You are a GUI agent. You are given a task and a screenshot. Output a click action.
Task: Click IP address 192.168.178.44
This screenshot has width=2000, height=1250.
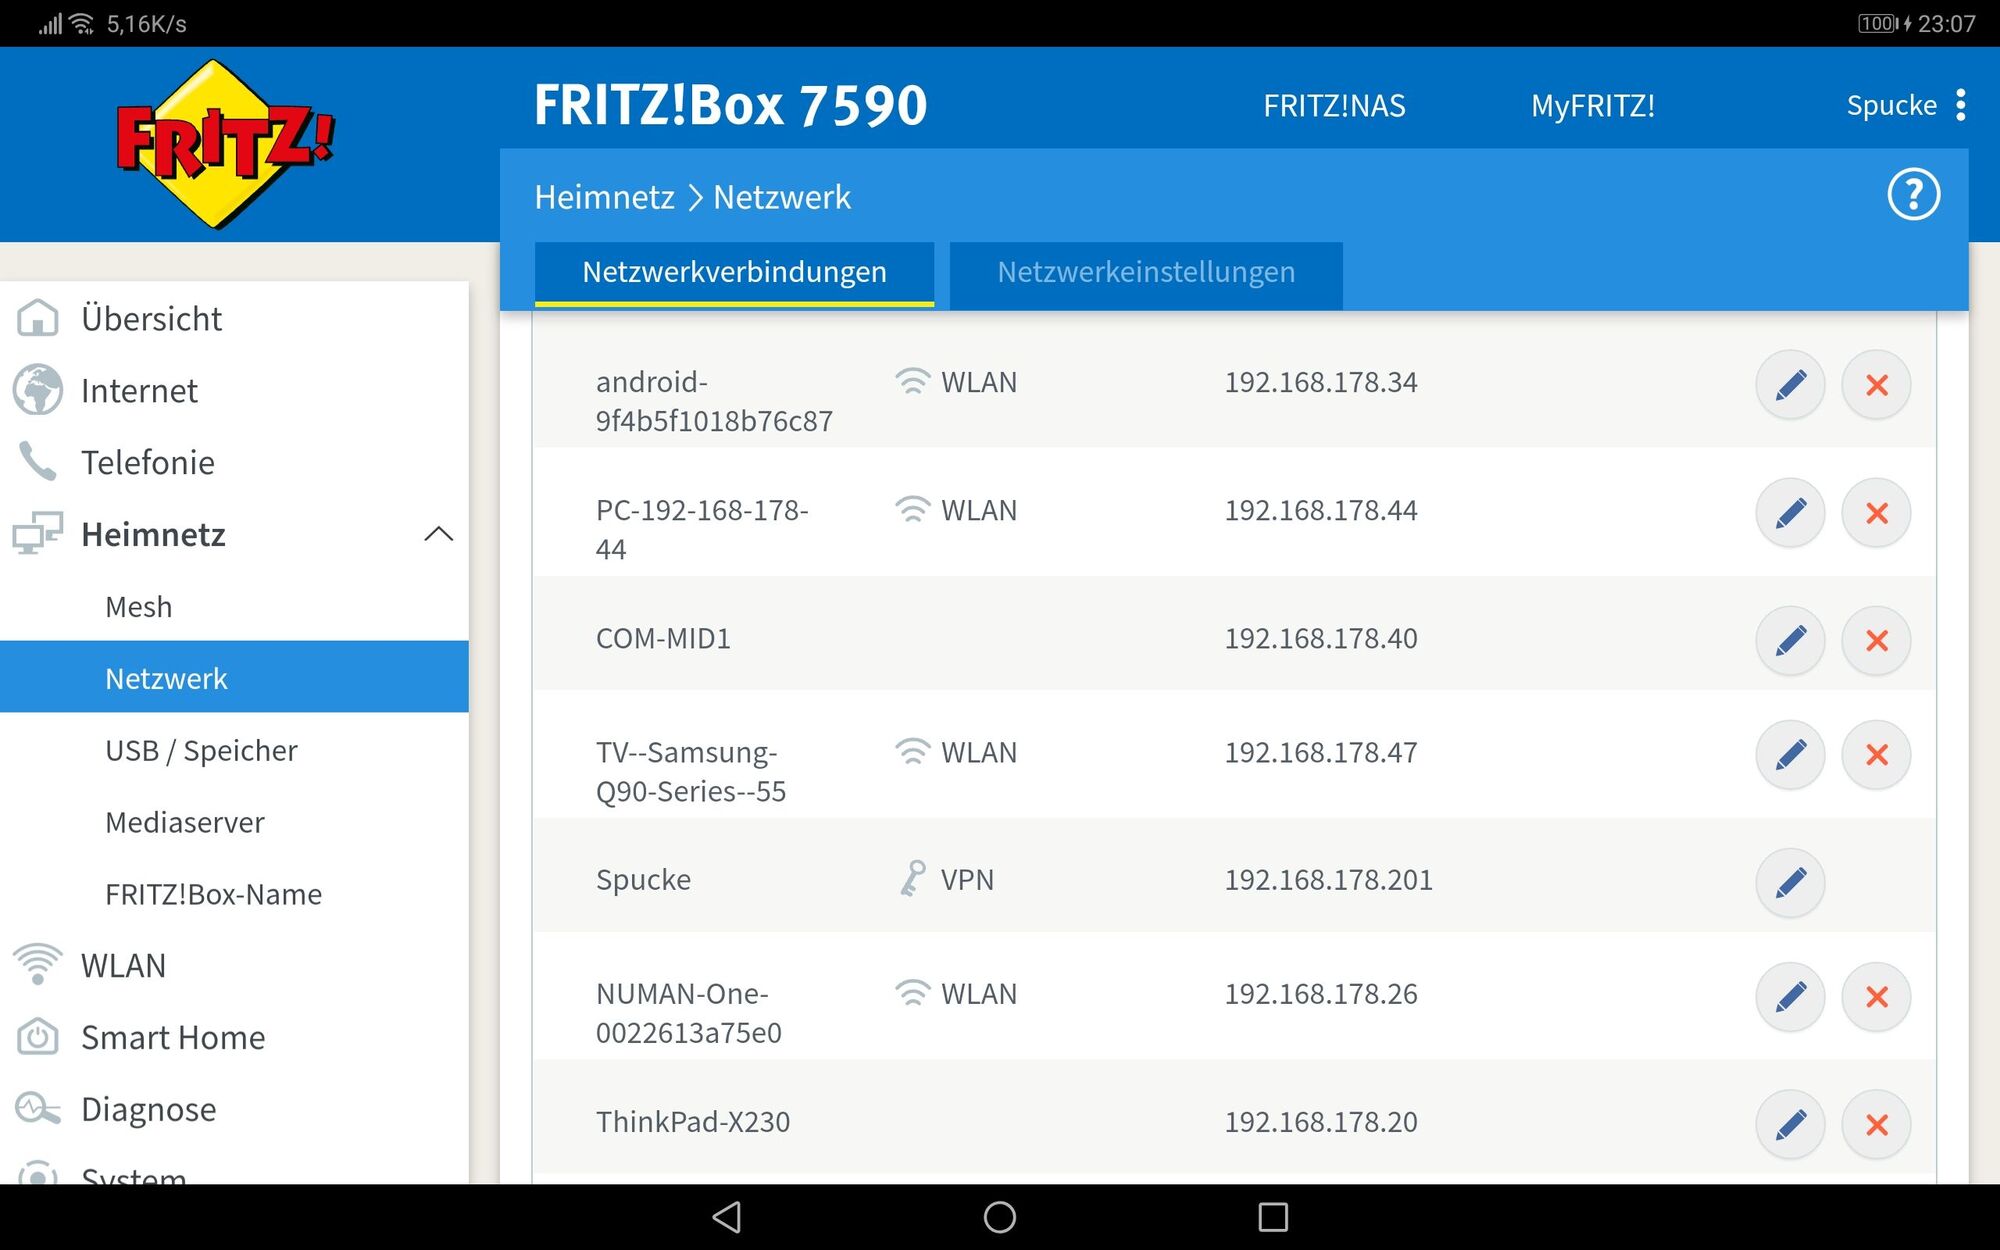point(1321,510)
